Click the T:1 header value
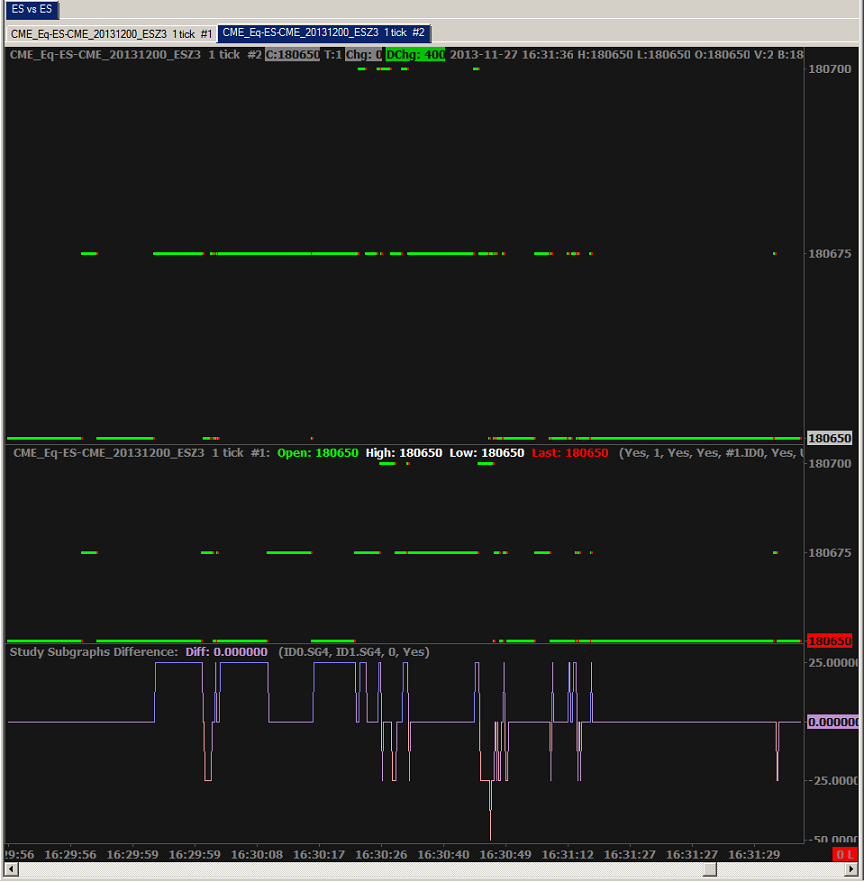864x882 pixels. 333,55
